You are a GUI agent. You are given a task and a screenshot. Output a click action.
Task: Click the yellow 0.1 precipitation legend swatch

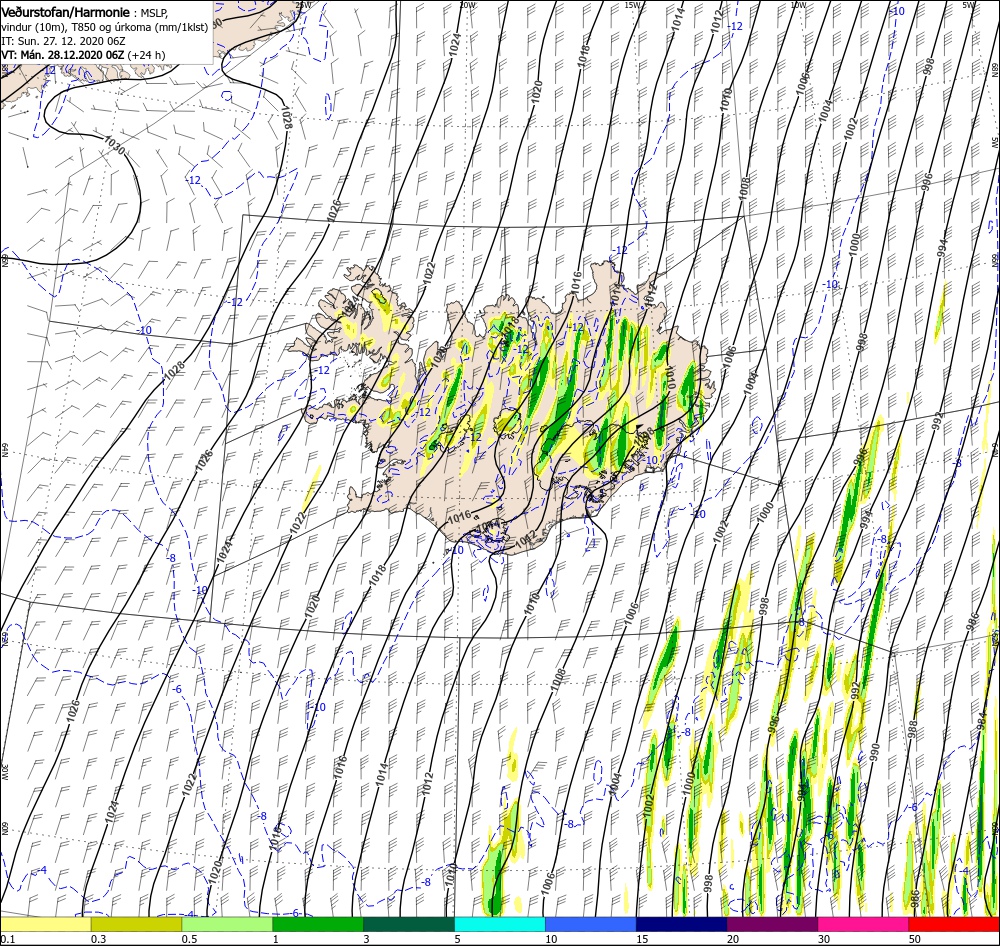pos(45,924)
